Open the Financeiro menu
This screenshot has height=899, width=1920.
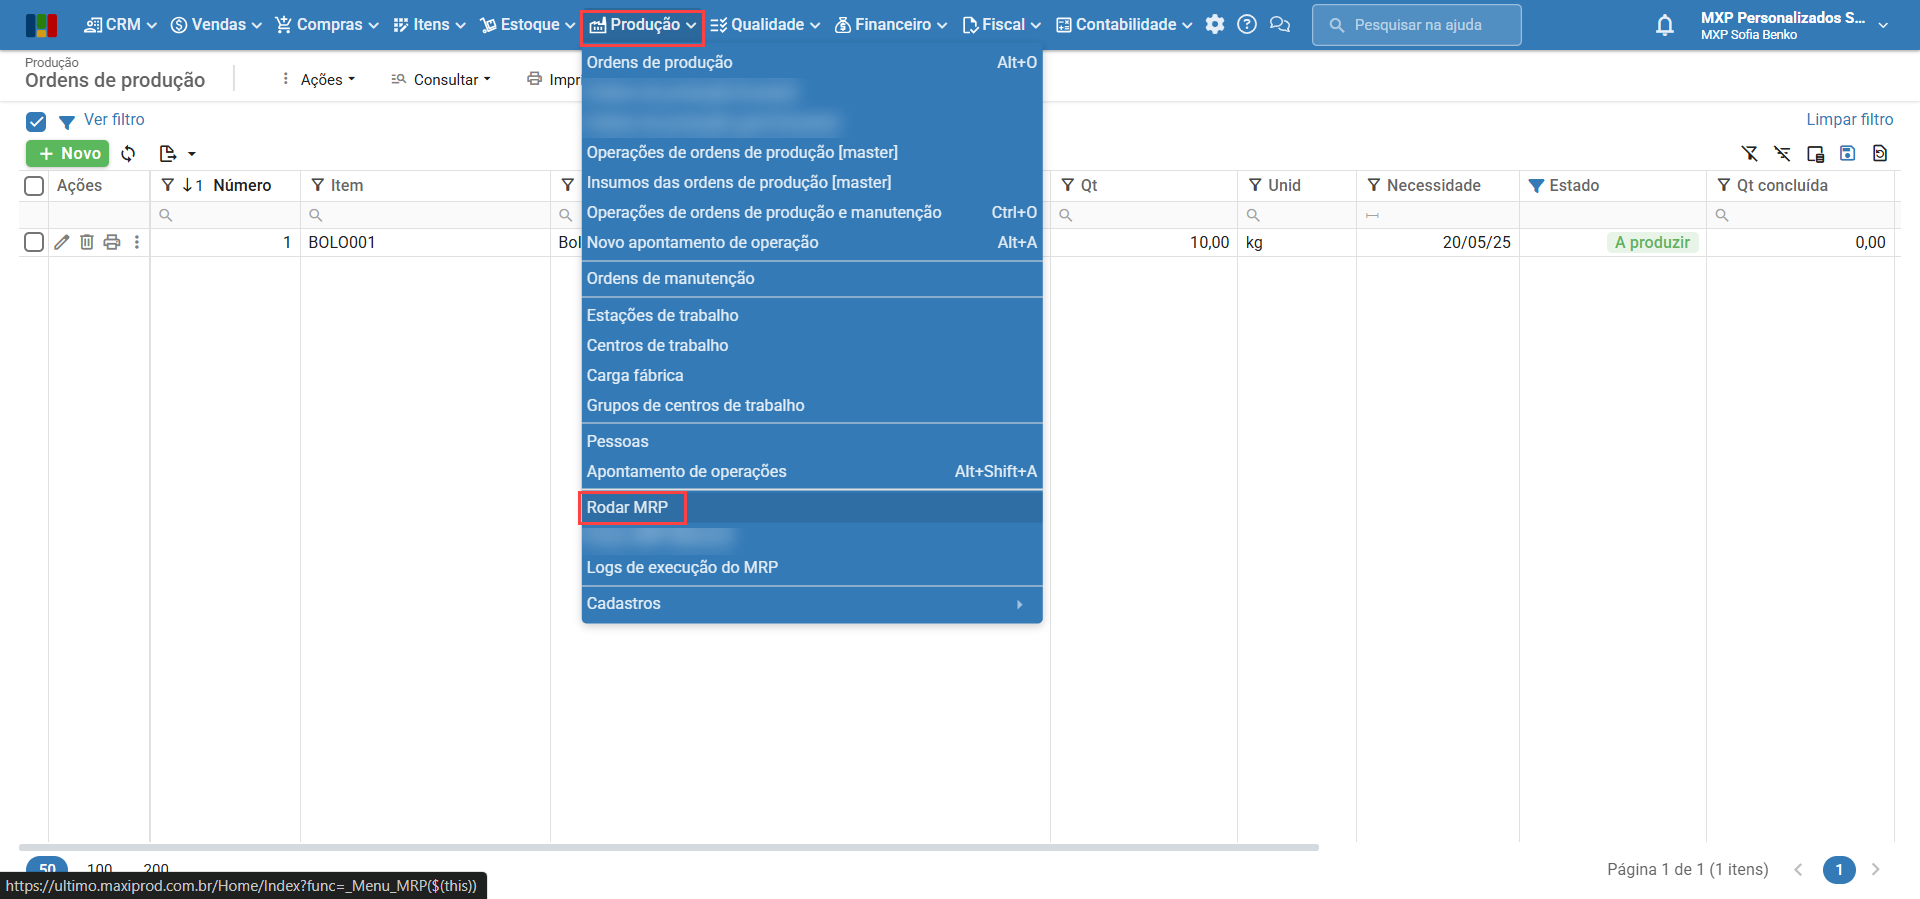tap(890, 25)
